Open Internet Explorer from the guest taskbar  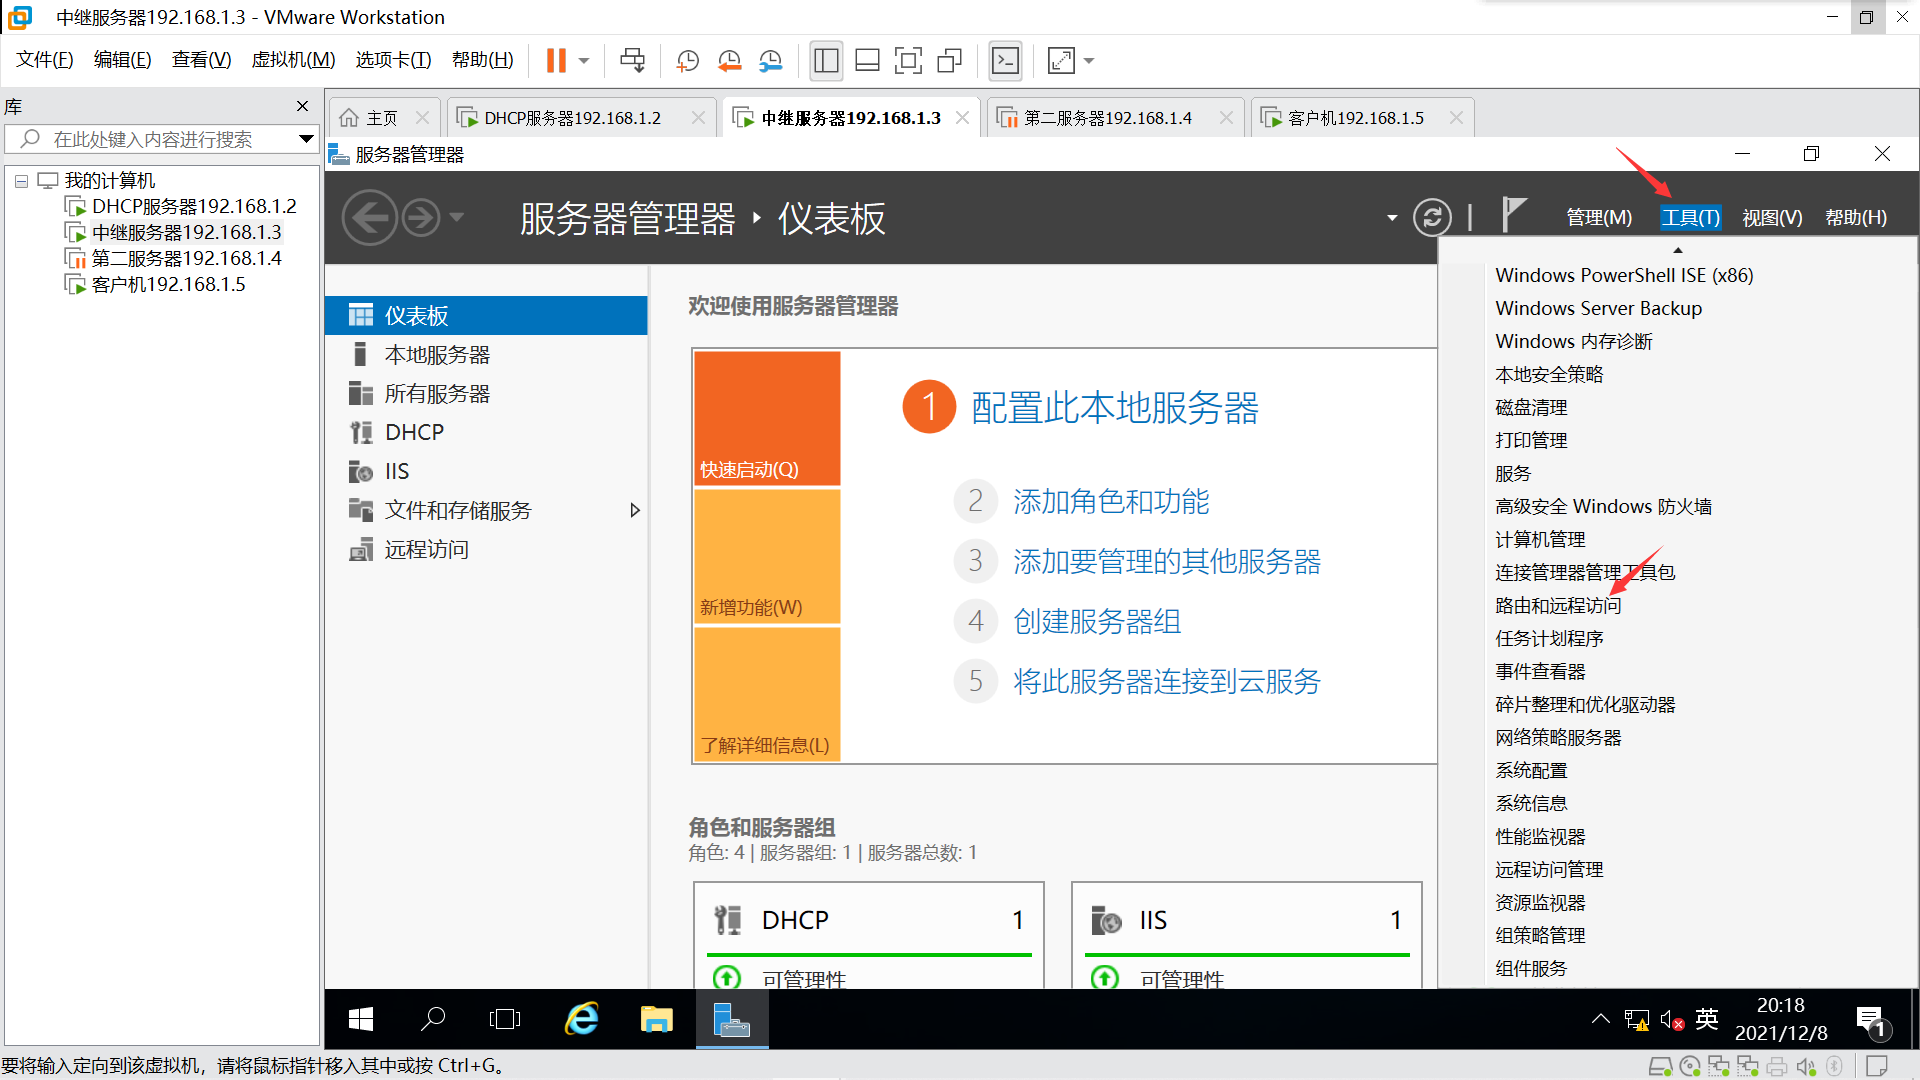point(582,1019)
